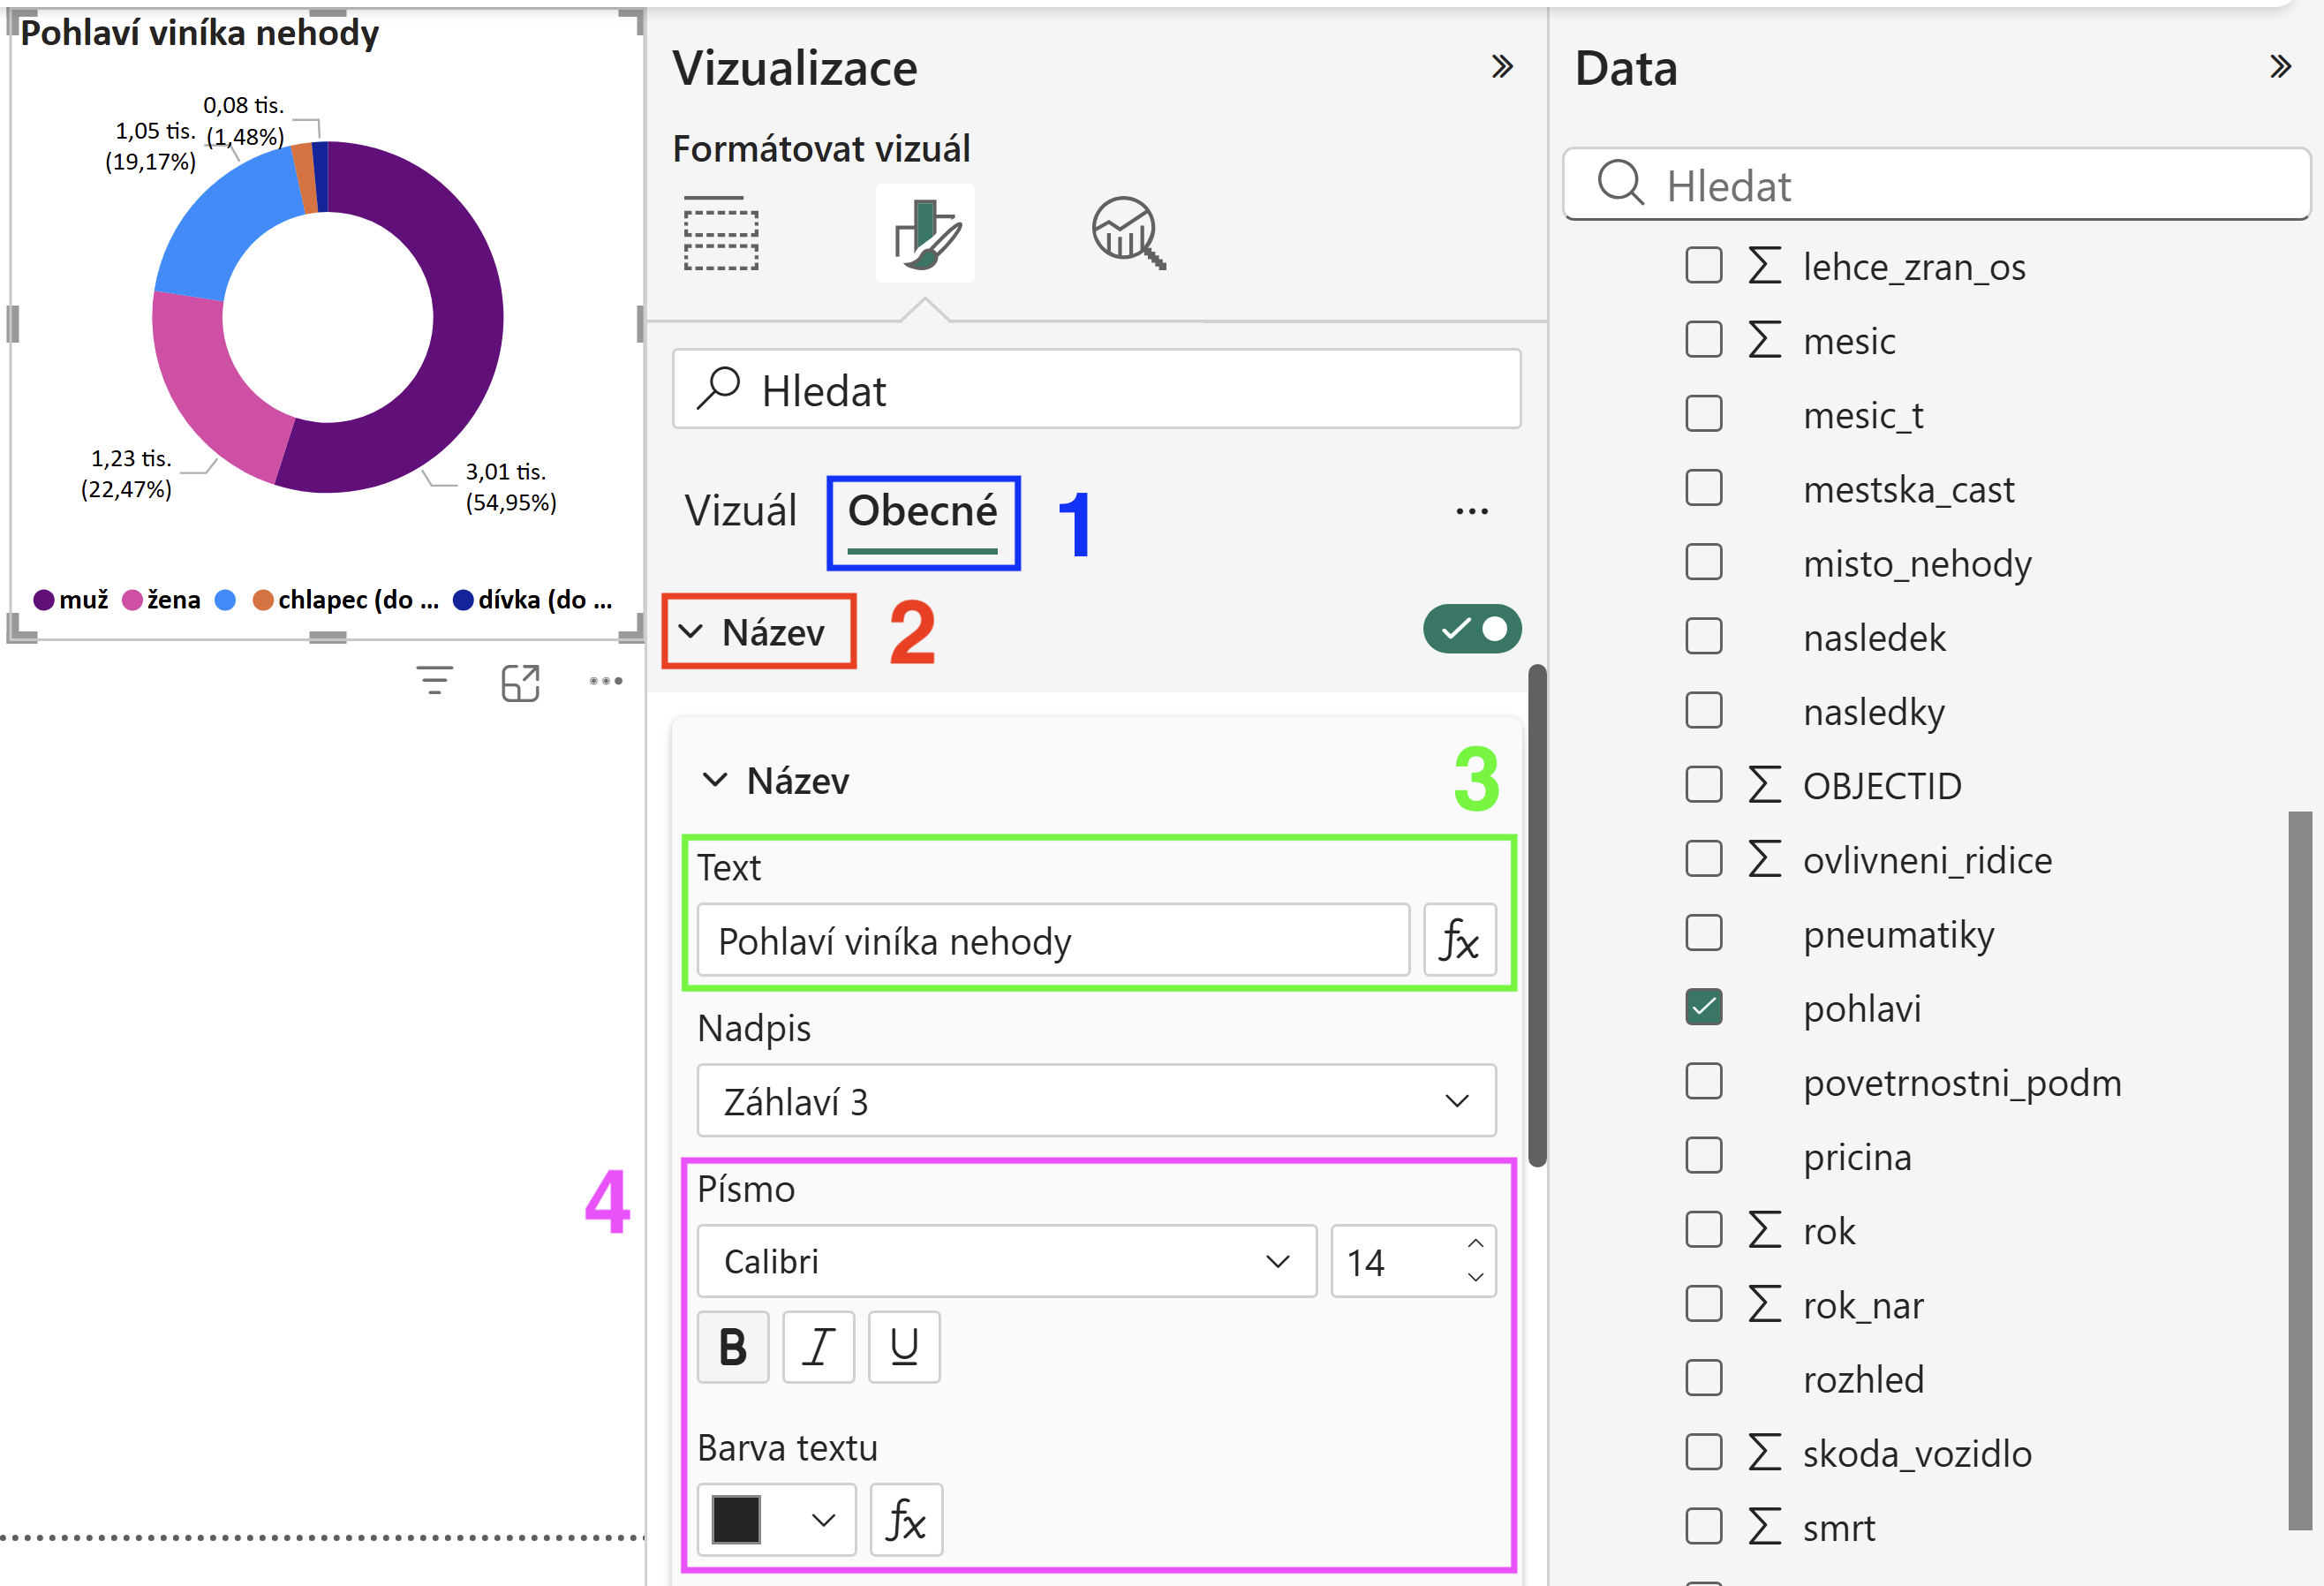Collapse the top-level Název section
The image size is (2324, 1586).
point(691,631)
